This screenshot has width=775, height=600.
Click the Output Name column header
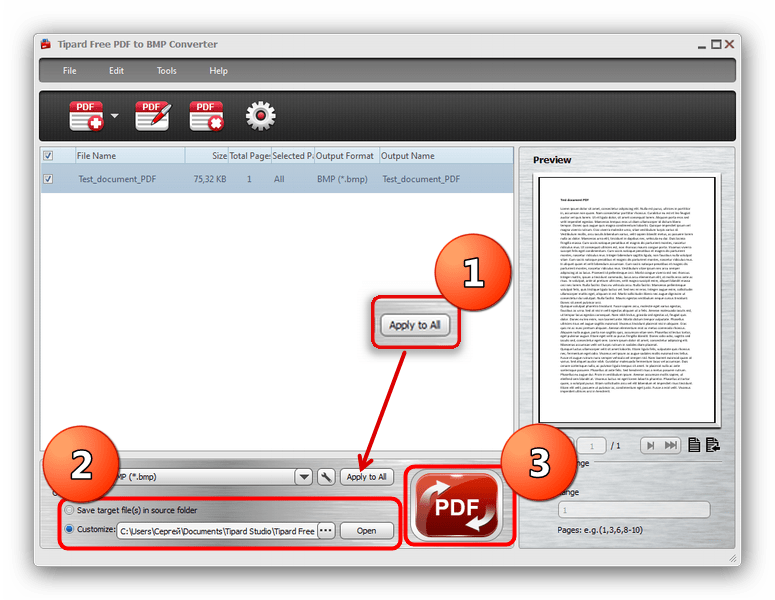click(x=446, y=156)
